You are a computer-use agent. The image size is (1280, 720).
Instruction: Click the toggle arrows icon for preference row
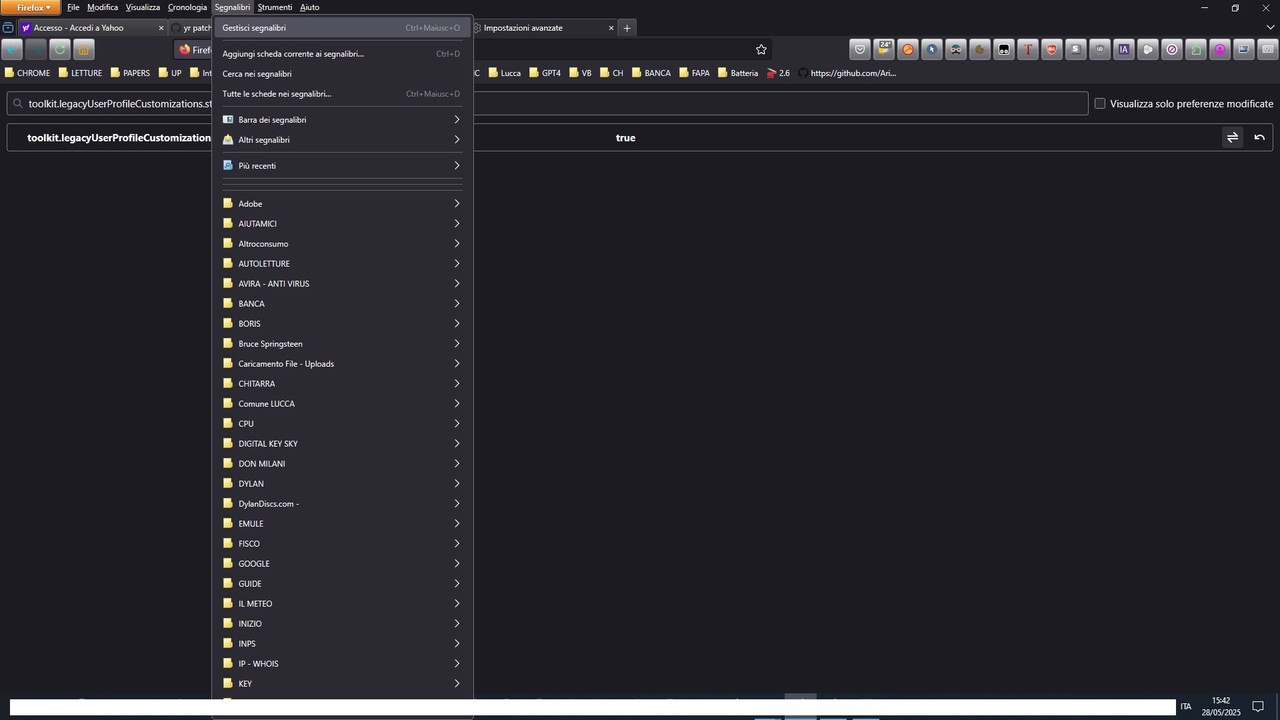tap(1232, 137)
